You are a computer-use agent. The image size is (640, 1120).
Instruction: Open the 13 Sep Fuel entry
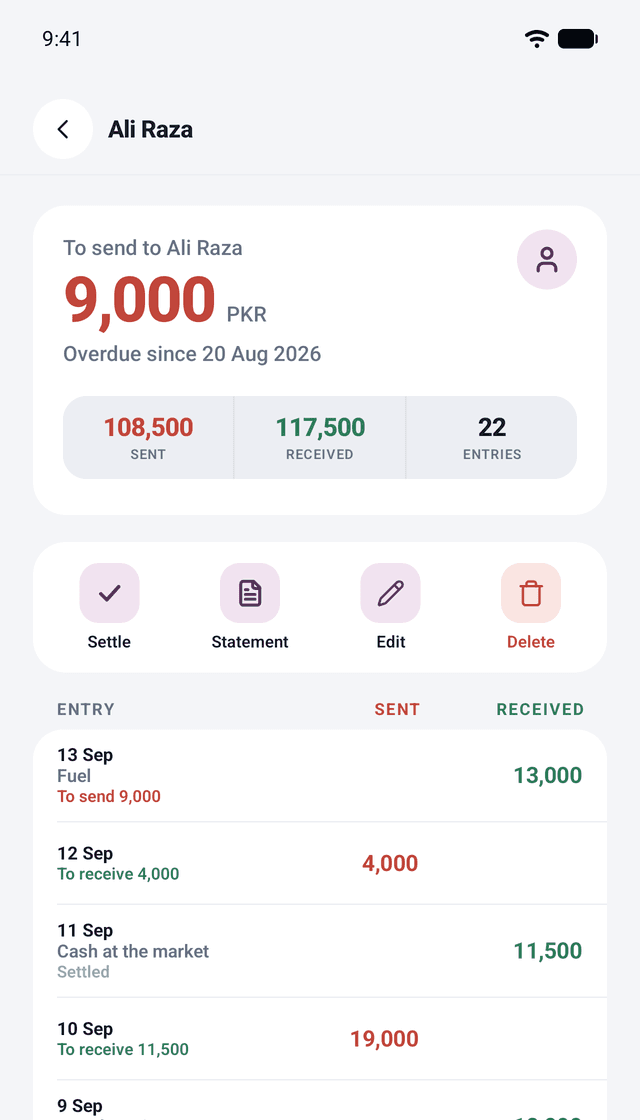320,776
